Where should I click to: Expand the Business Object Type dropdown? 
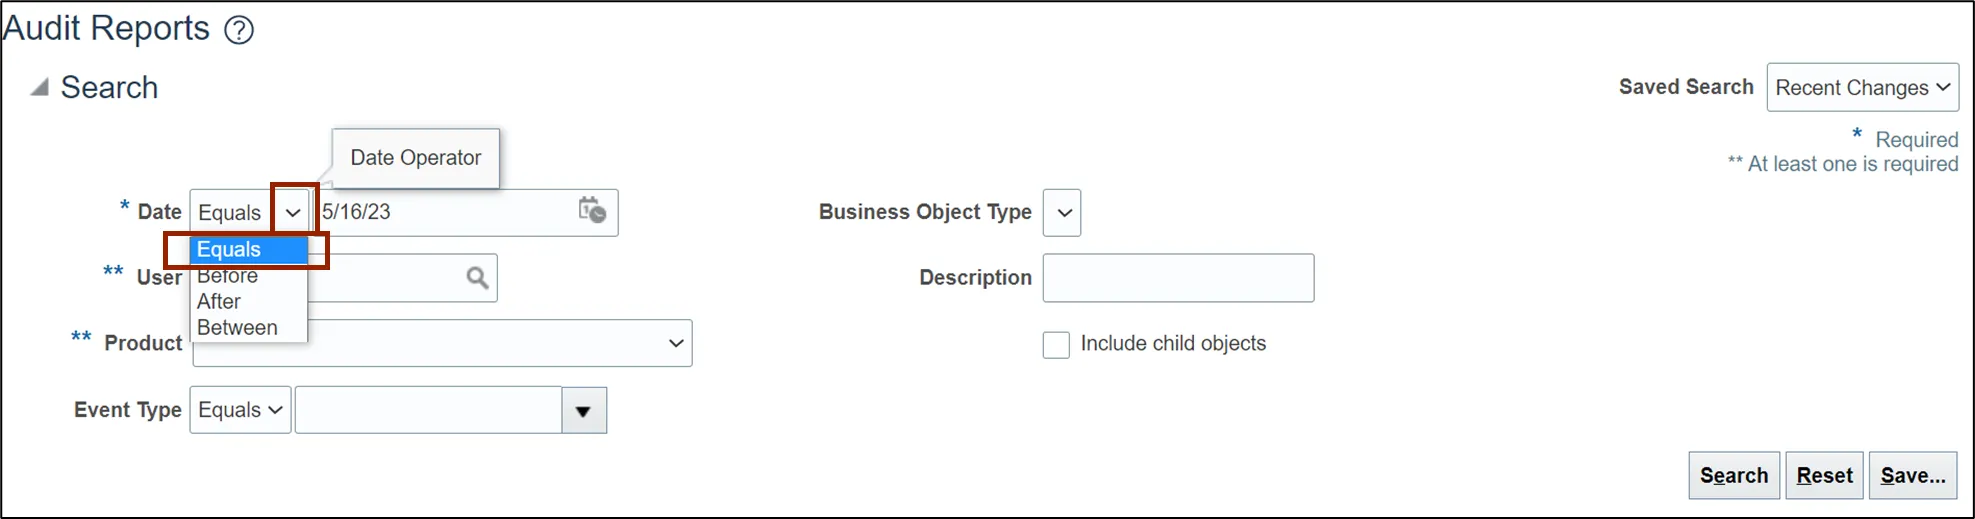[1062, 213]
